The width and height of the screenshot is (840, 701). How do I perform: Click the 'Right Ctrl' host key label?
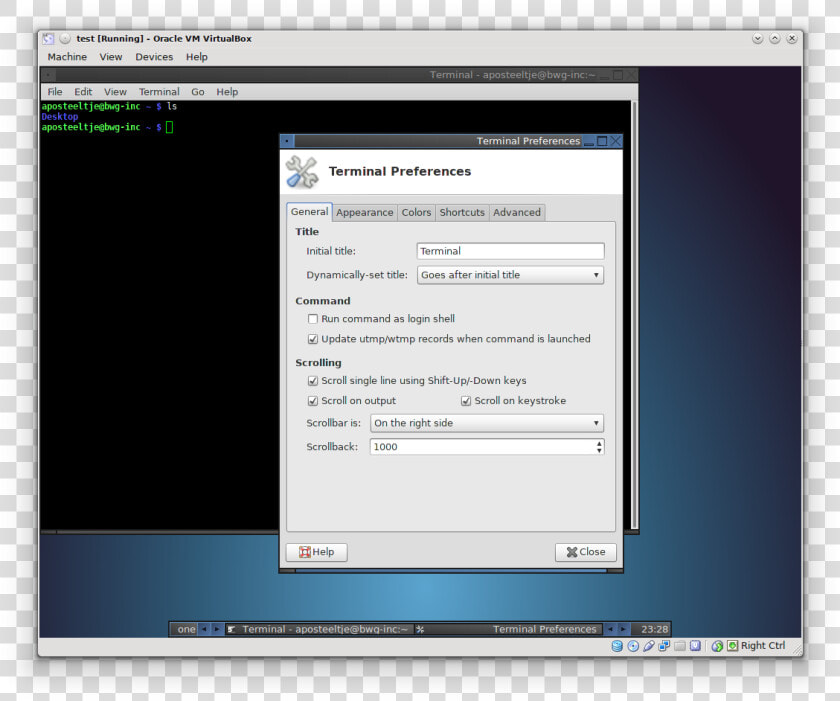point(763,646)
